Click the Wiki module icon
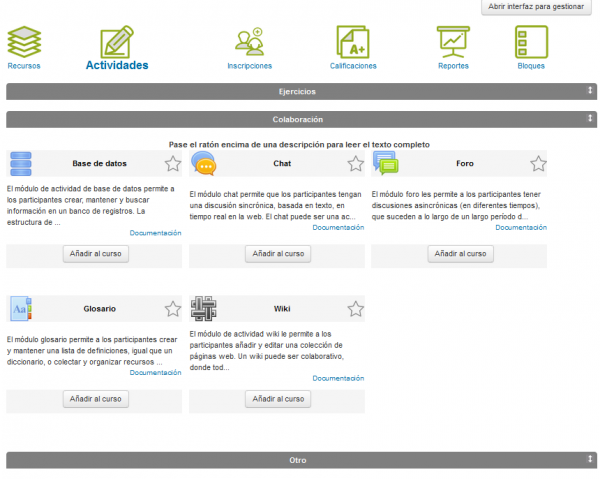 point(203,308)
